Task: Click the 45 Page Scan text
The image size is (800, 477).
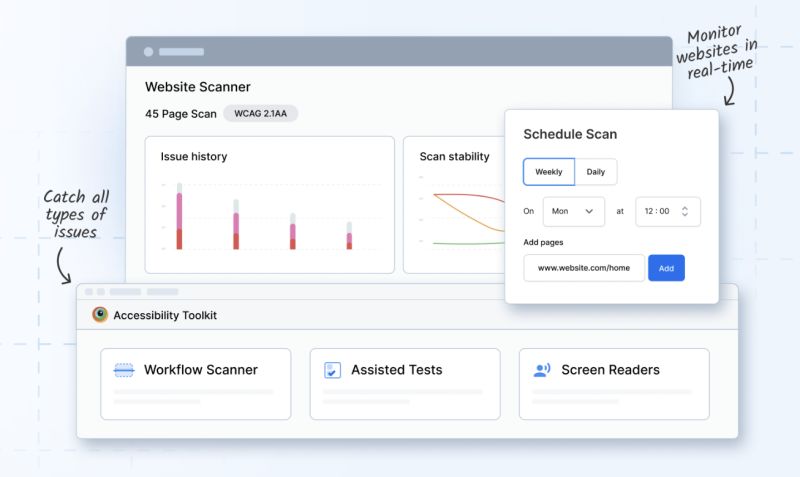Action: click(x=181, y=114)
